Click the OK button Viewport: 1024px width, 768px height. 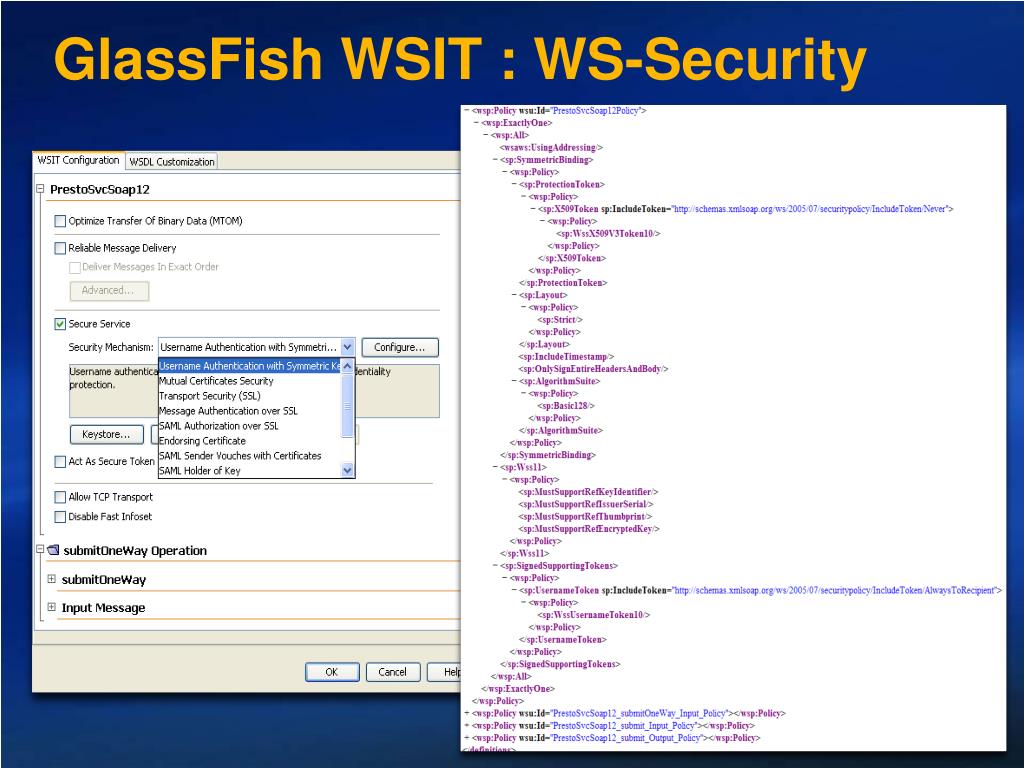(x=332, y=672)
